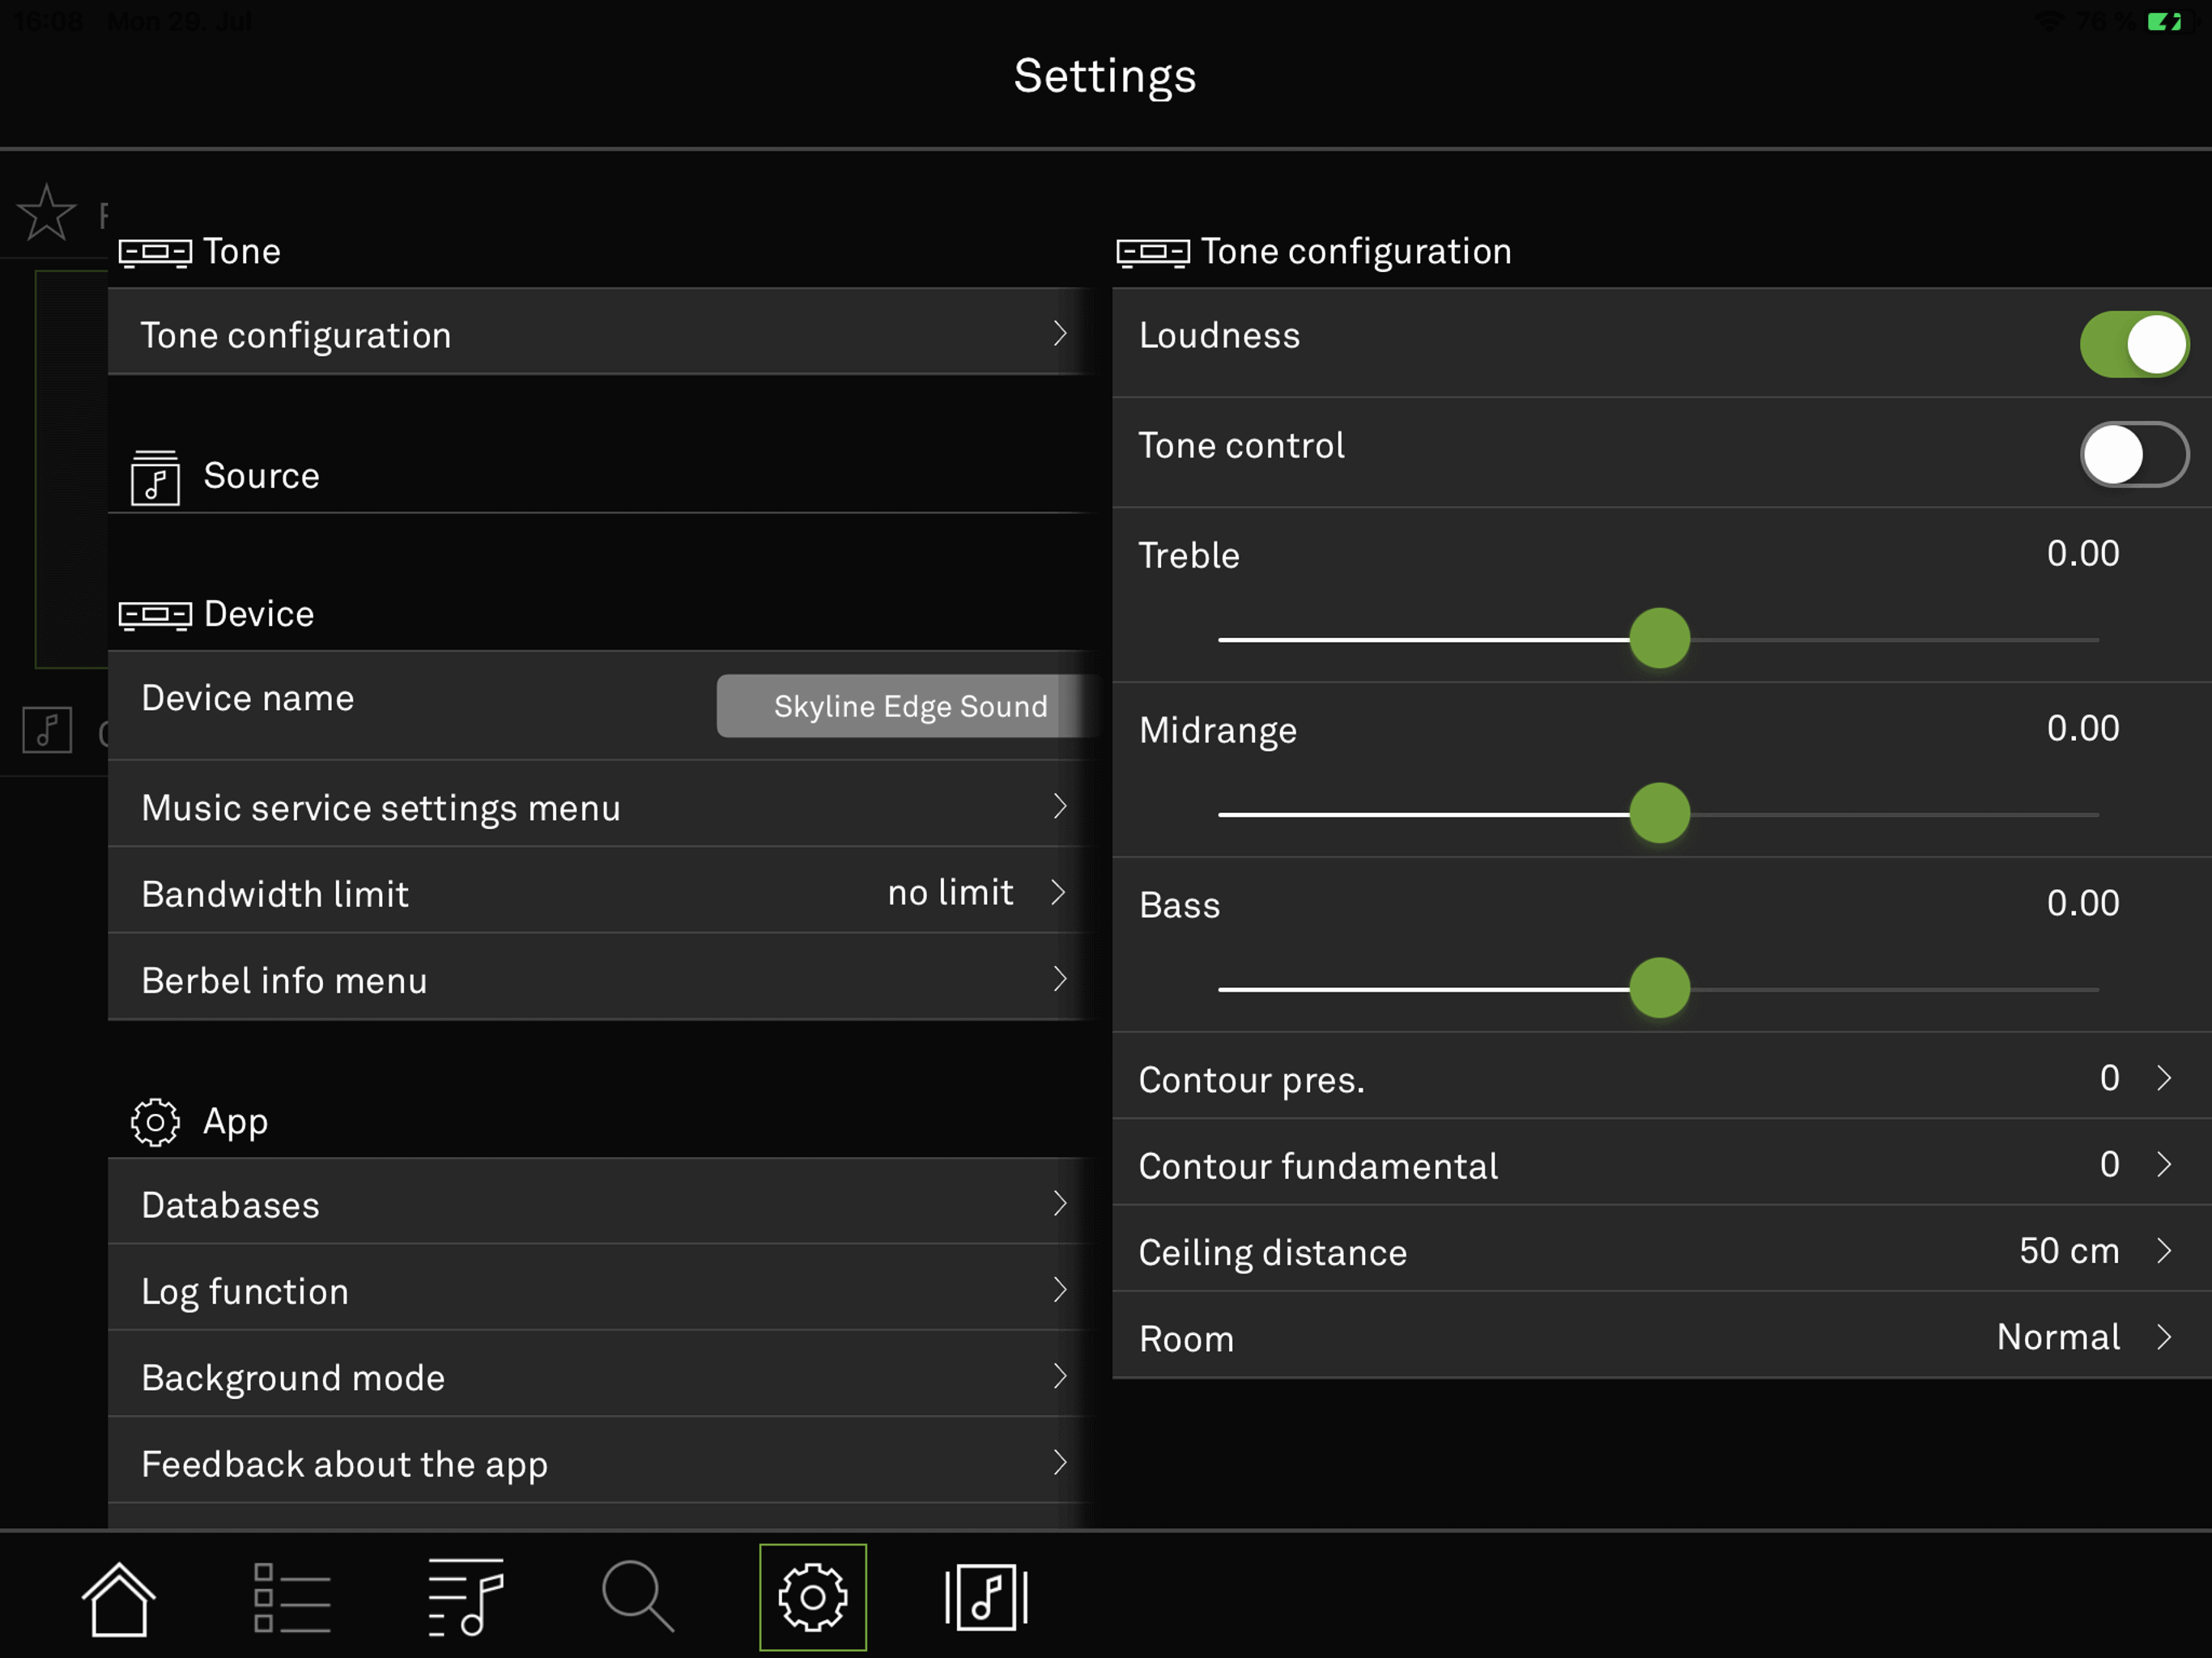Click the device icon beside Device header
The height and width of the screenshot is (1658, 2212).
(155, 615)
